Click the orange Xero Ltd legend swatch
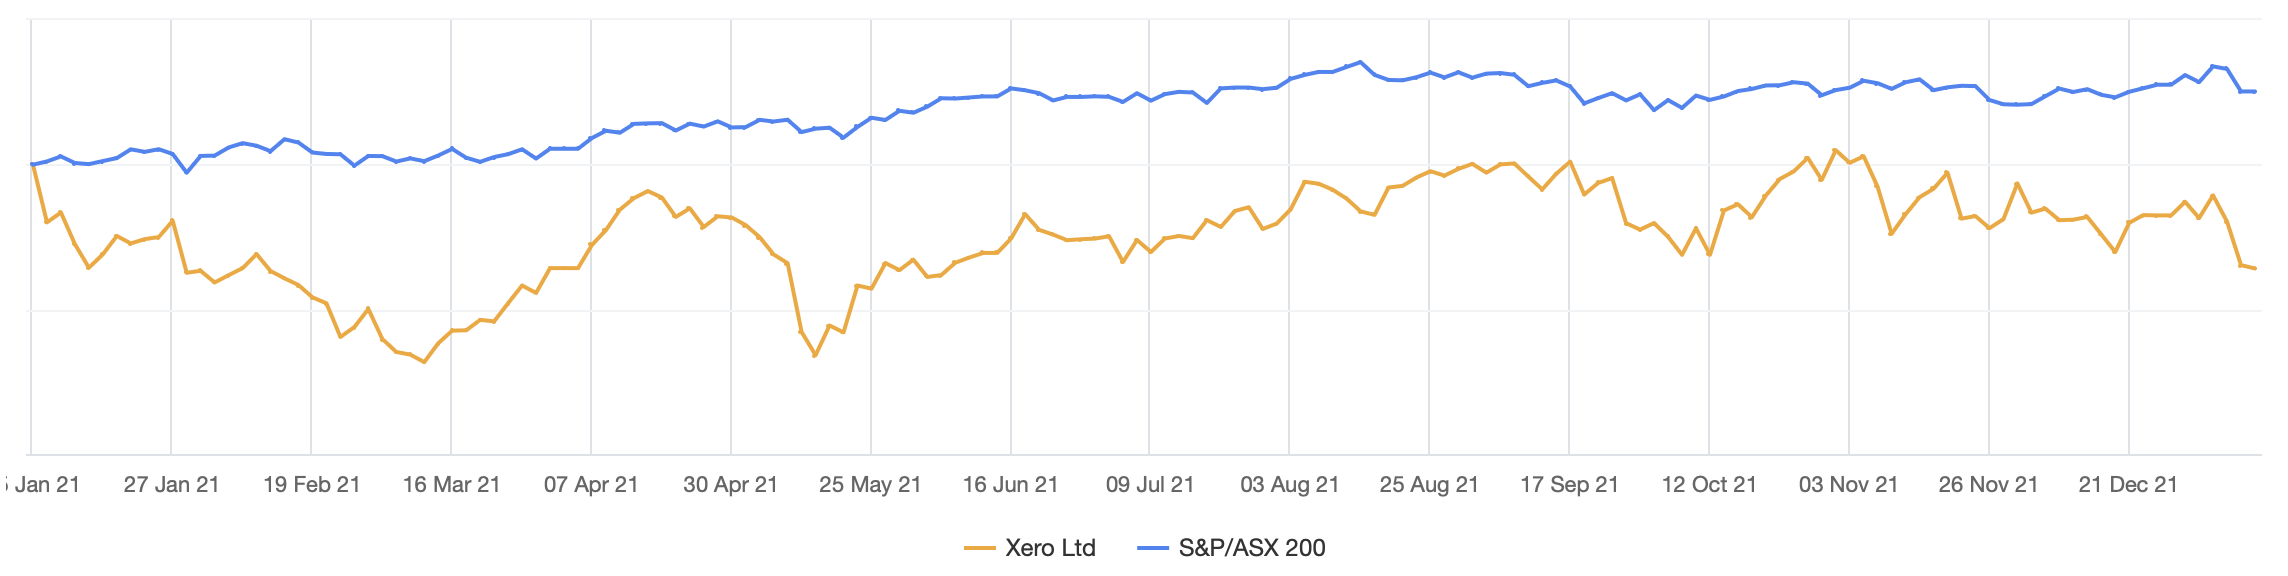The image size is (2288, 576). click(x=980, y=548)
